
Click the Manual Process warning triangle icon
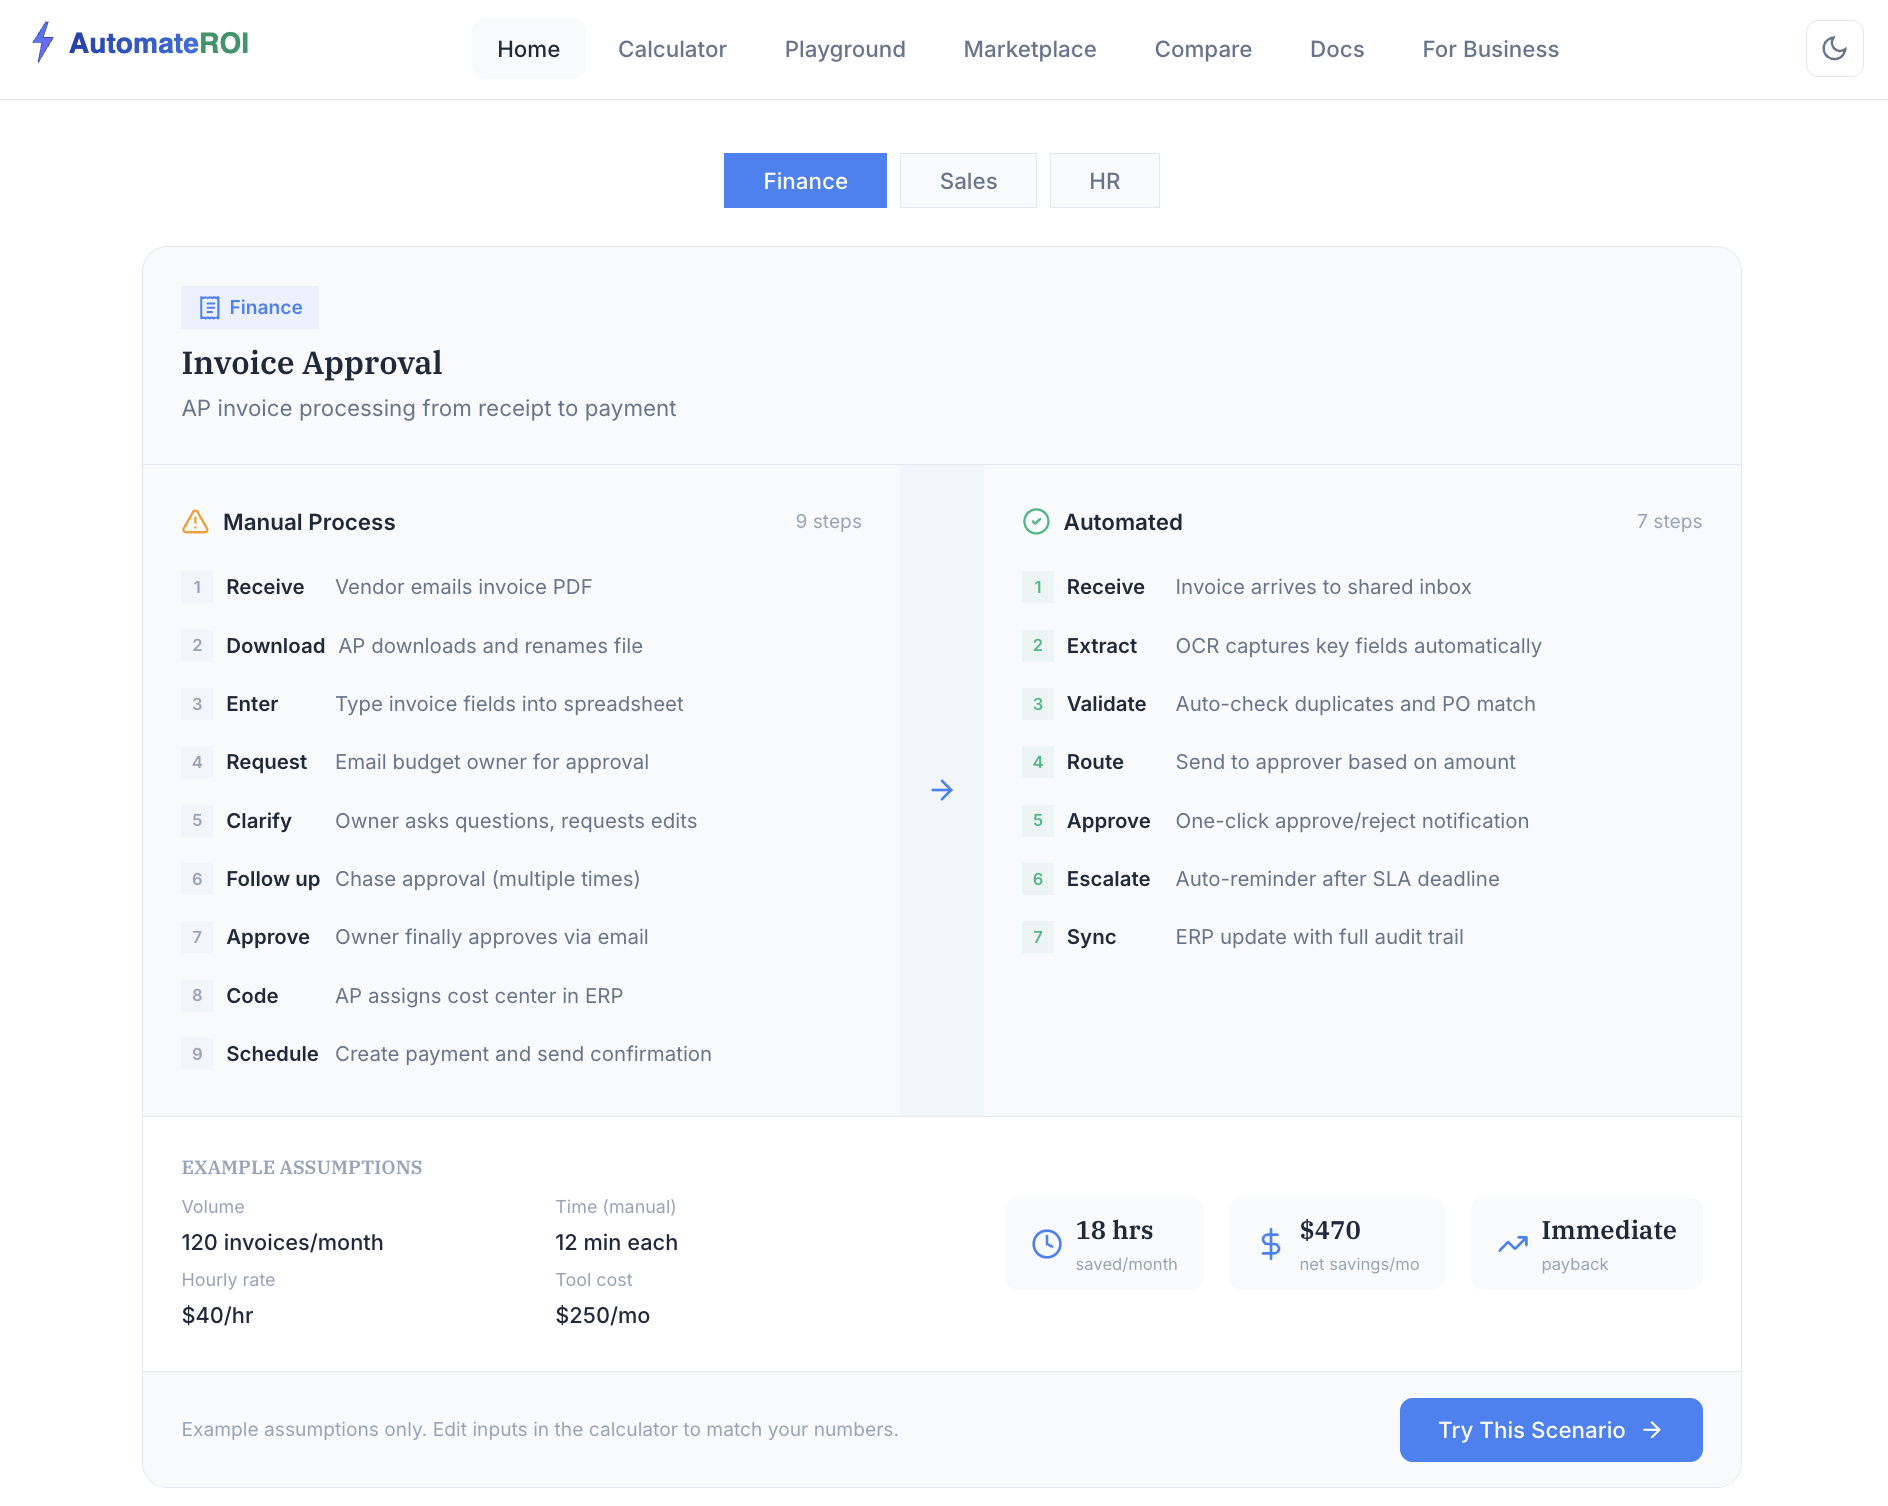[195, 522]
